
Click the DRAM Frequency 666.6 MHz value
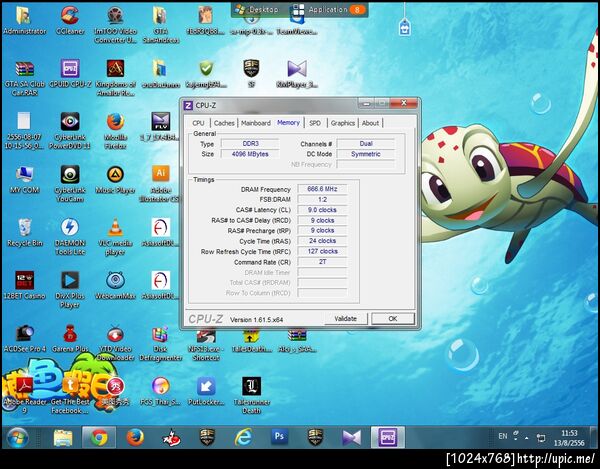(x=323, y=189)
